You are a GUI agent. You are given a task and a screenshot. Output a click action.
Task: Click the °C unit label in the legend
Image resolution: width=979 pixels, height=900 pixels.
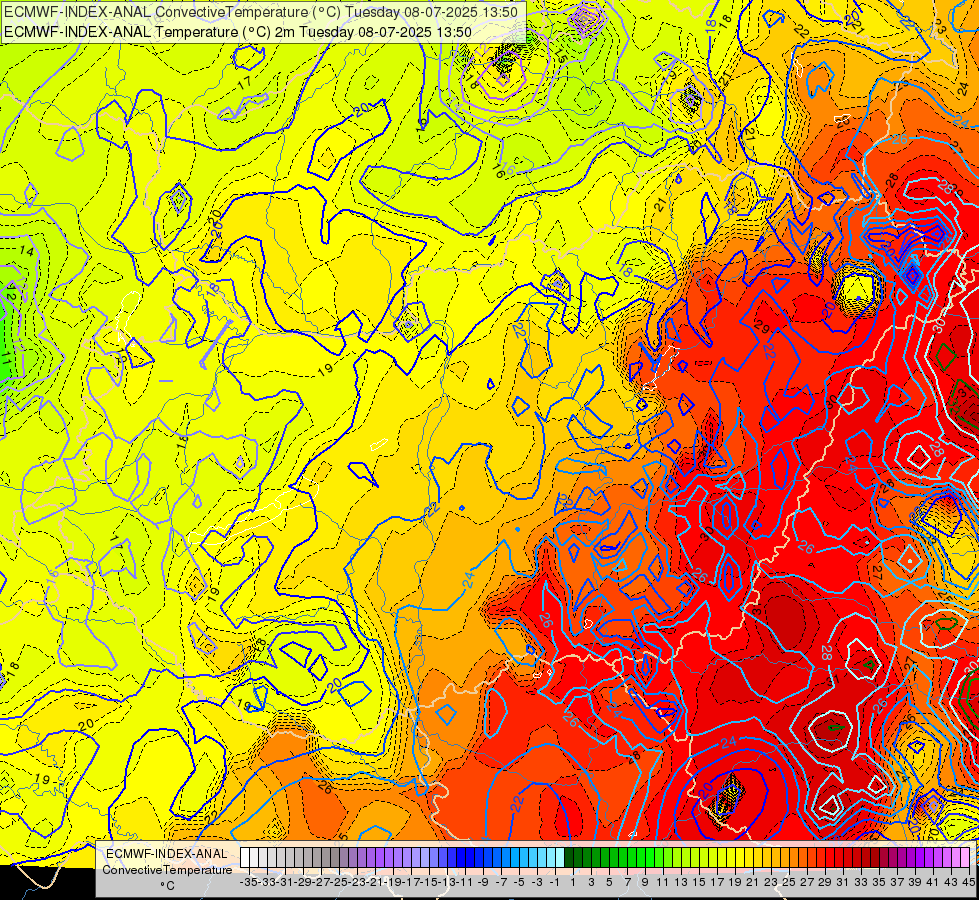point(167,886)
